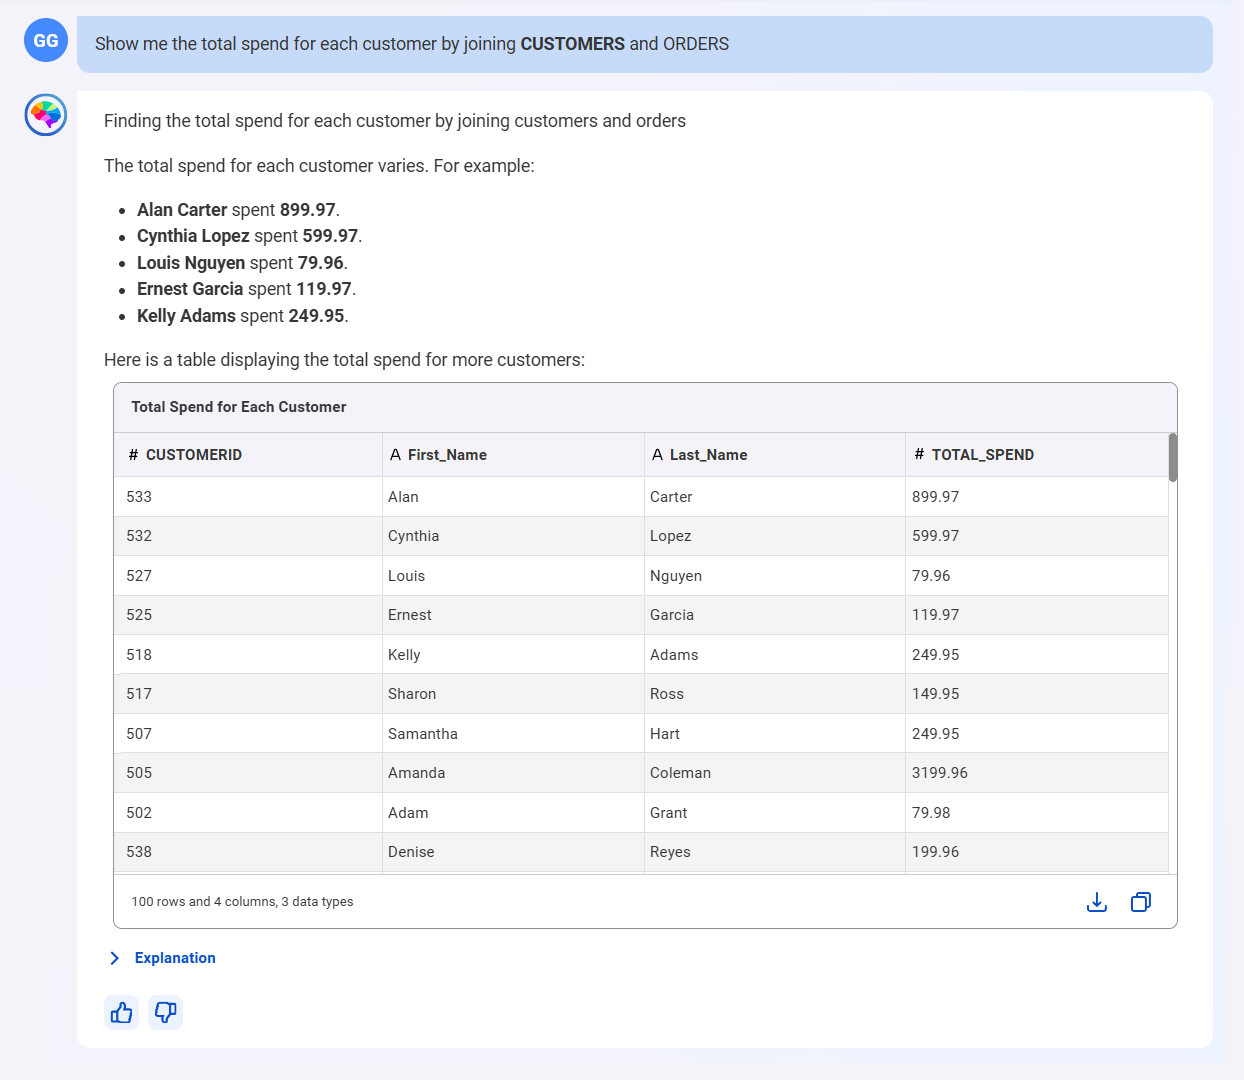
Task: Click the copy table icon
Action: click(x=1141, y=902)
